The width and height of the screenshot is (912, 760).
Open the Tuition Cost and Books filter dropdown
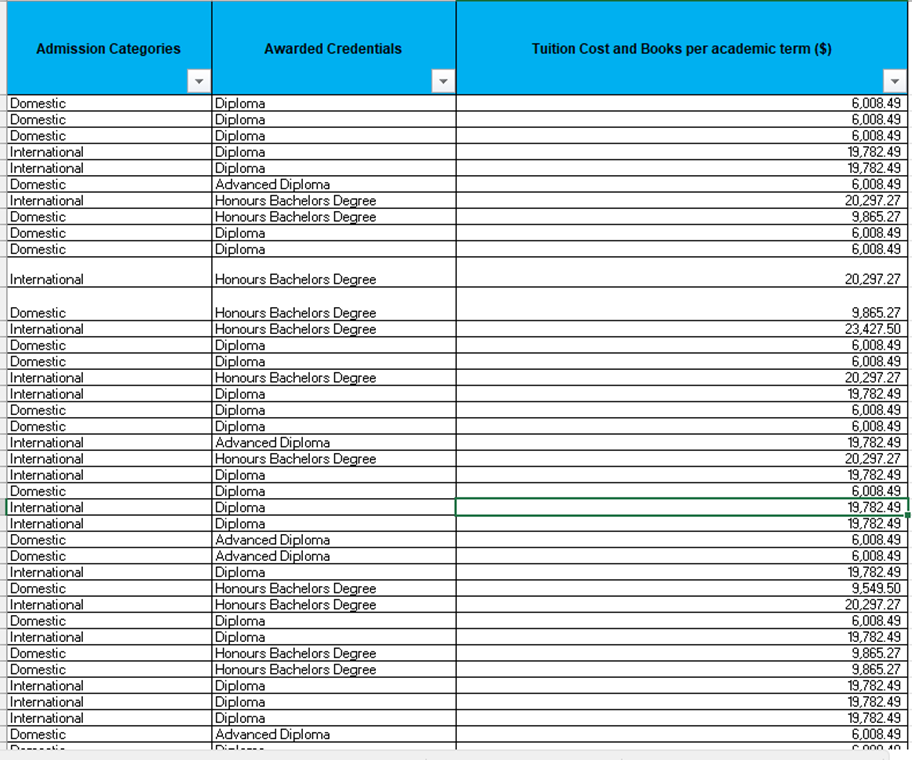pyautogui.click(x=895, y=81)
